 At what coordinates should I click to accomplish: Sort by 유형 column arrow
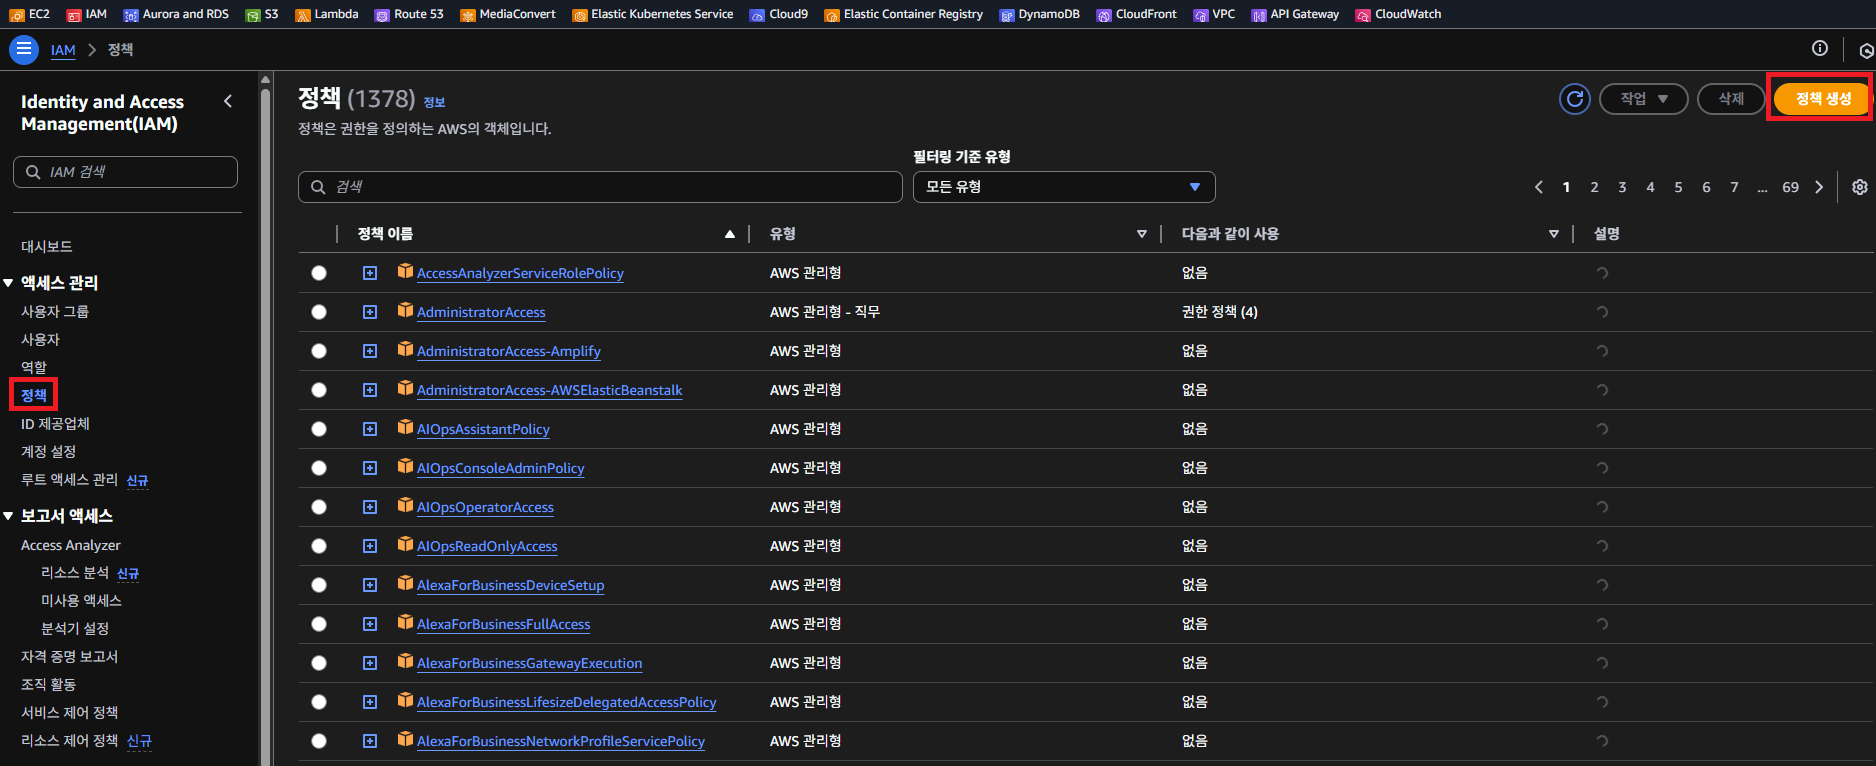click(1141, 234)
